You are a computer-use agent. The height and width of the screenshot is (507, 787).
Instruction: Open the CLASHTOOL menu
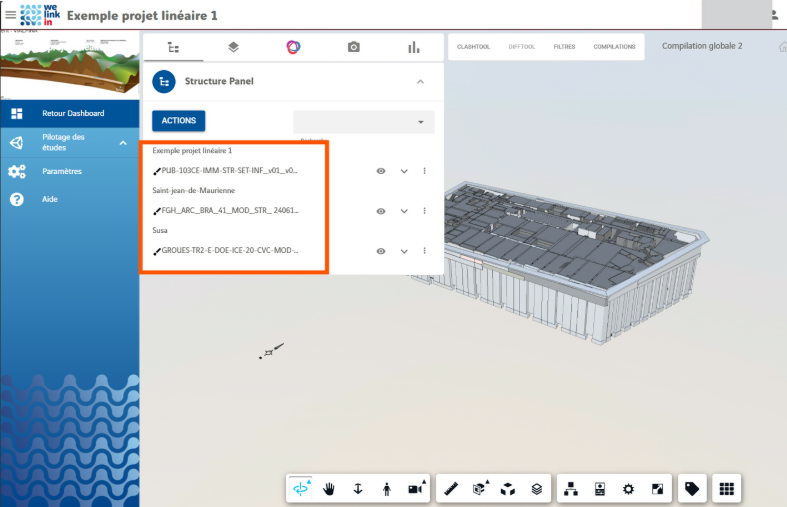(472, 47)
